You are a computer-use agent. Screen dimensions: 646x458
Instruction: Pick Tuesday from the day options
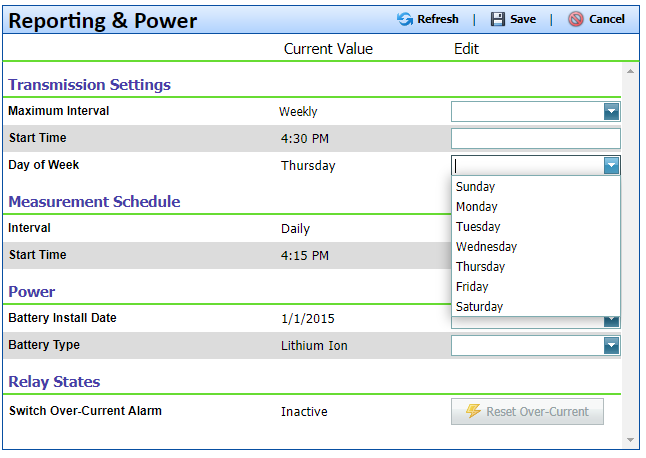[478, 227]
